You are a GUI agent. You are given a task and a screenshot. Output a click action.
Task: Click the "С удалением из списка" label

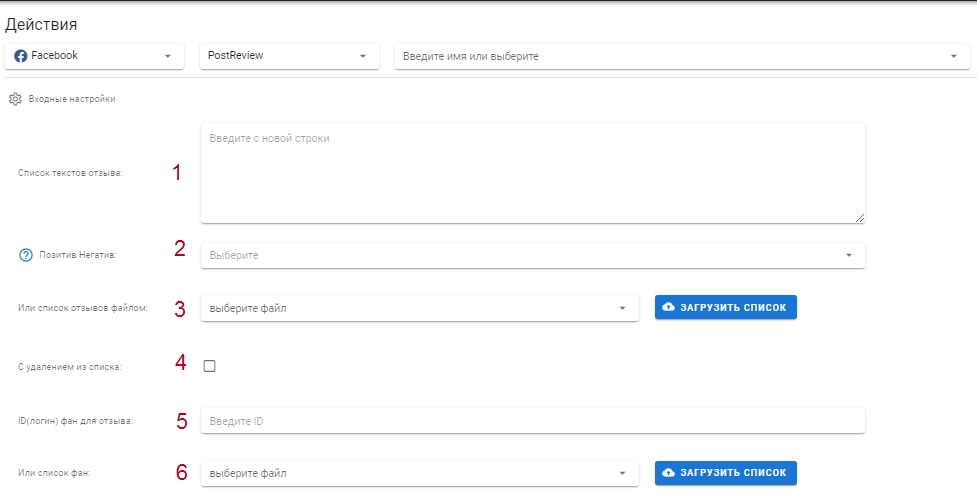coord(70,367)
